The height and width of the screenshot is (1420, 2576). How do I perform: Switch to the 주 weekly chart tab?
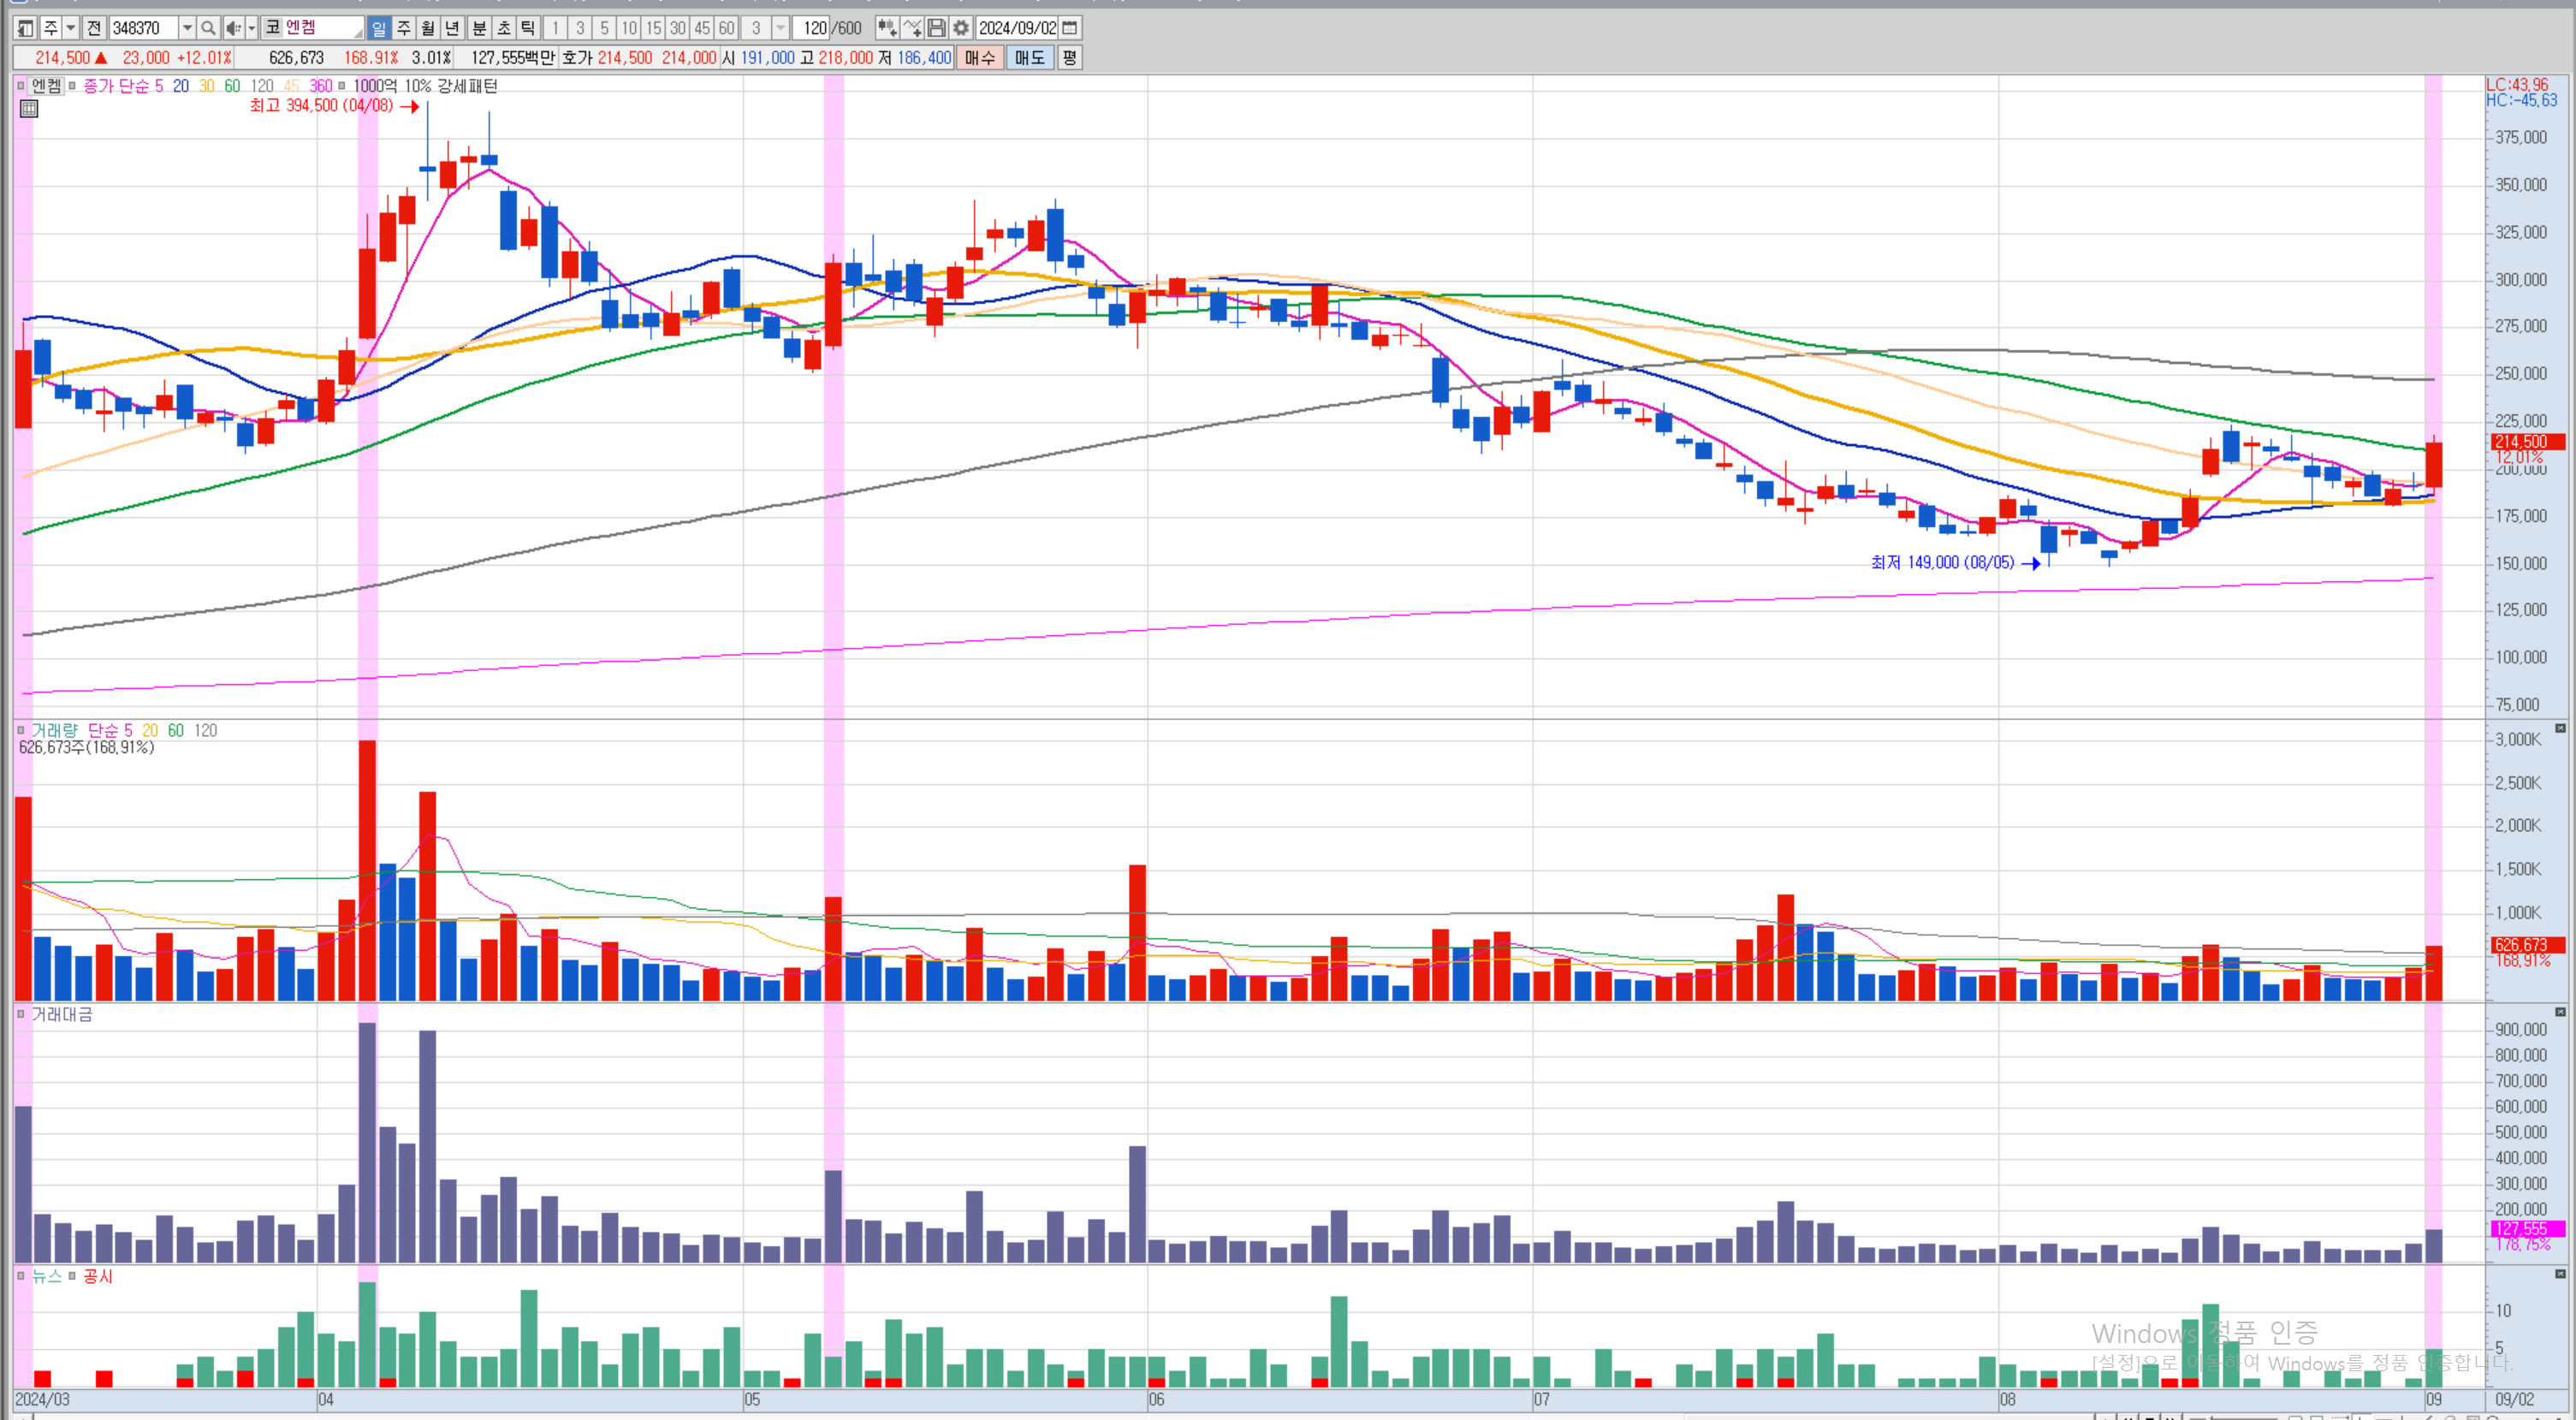(404, 28)
